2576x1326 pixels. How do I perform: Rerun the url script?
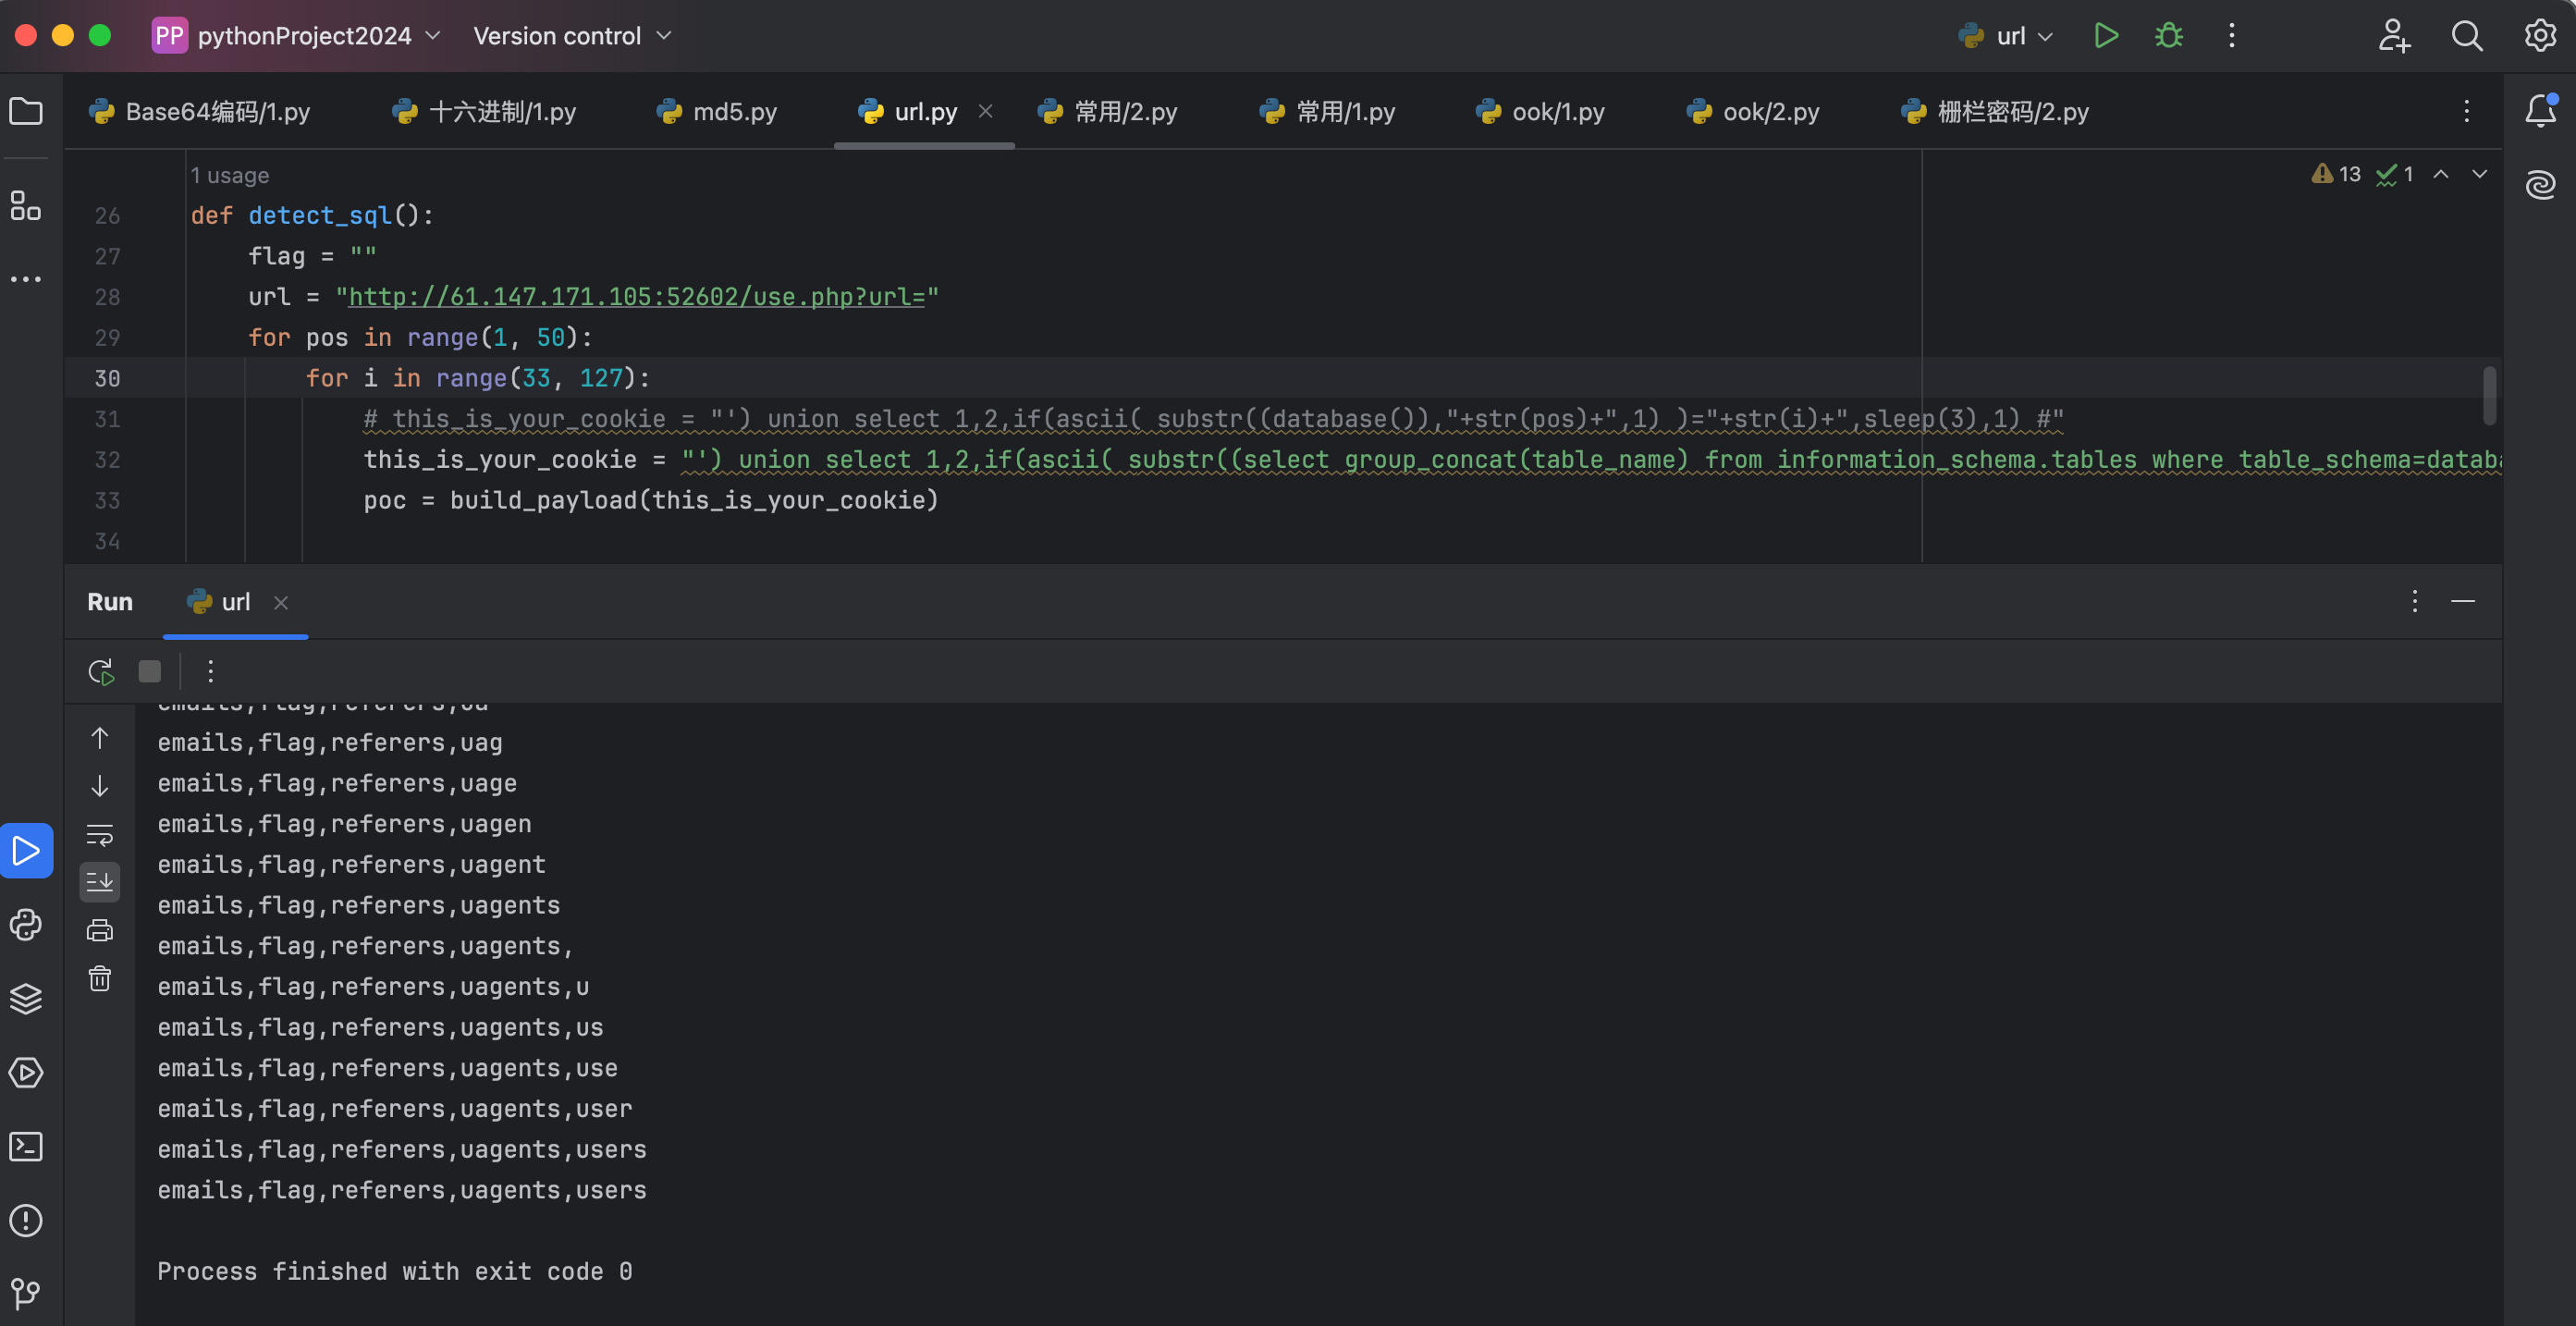click(100, 671)
